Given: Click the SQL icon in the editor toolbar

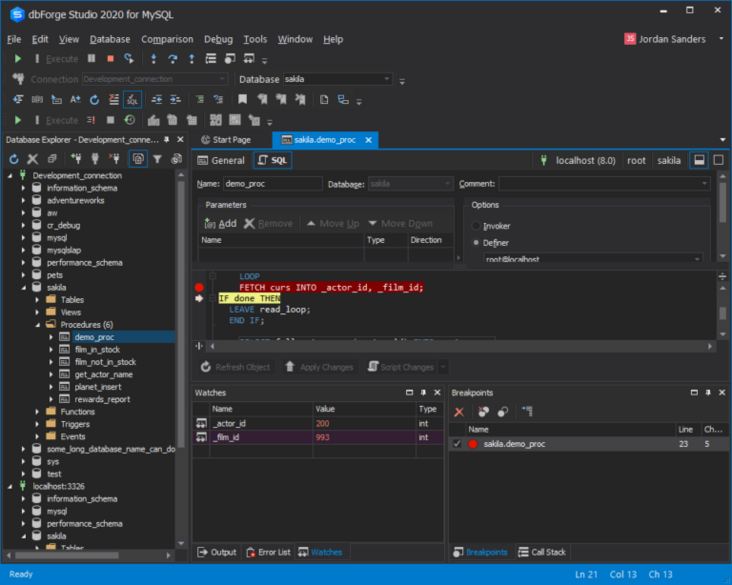Looking at the screenshot, I should [132, 100].
